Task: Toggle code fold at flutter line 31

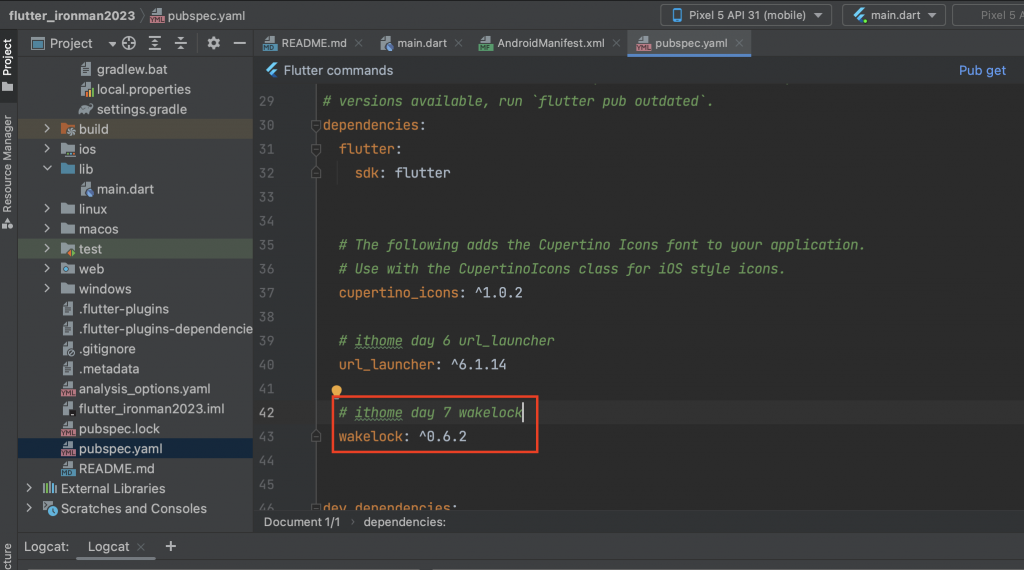Action: (316, 149)
